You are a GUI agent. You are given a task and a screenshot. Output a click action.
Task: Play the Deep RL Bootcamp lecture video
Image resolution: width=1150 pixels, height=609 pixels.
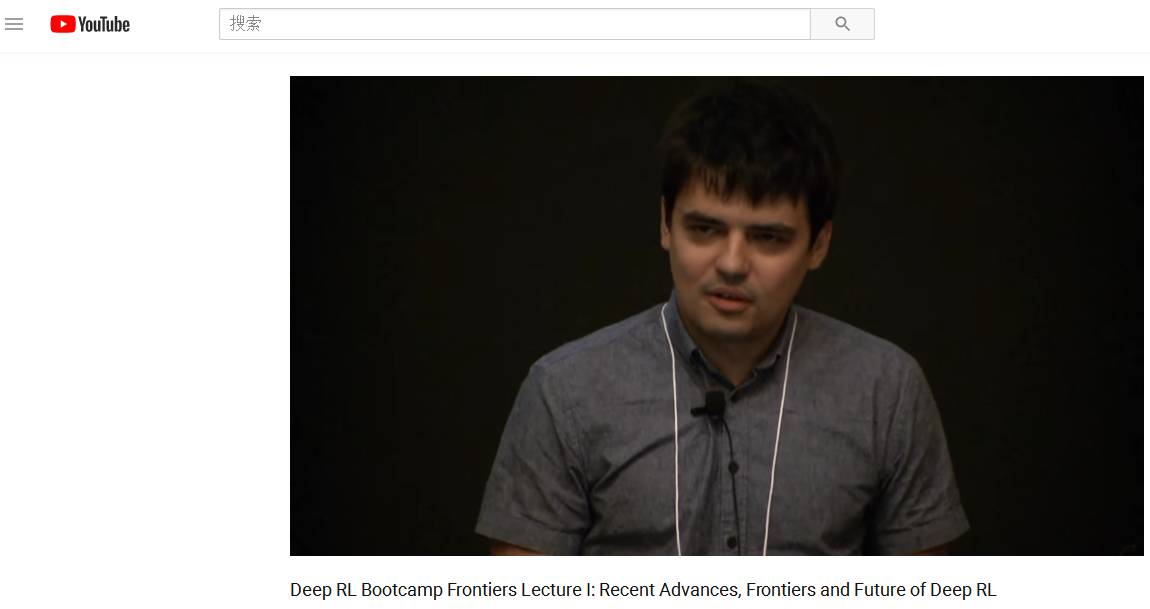[x=717, y=316]
